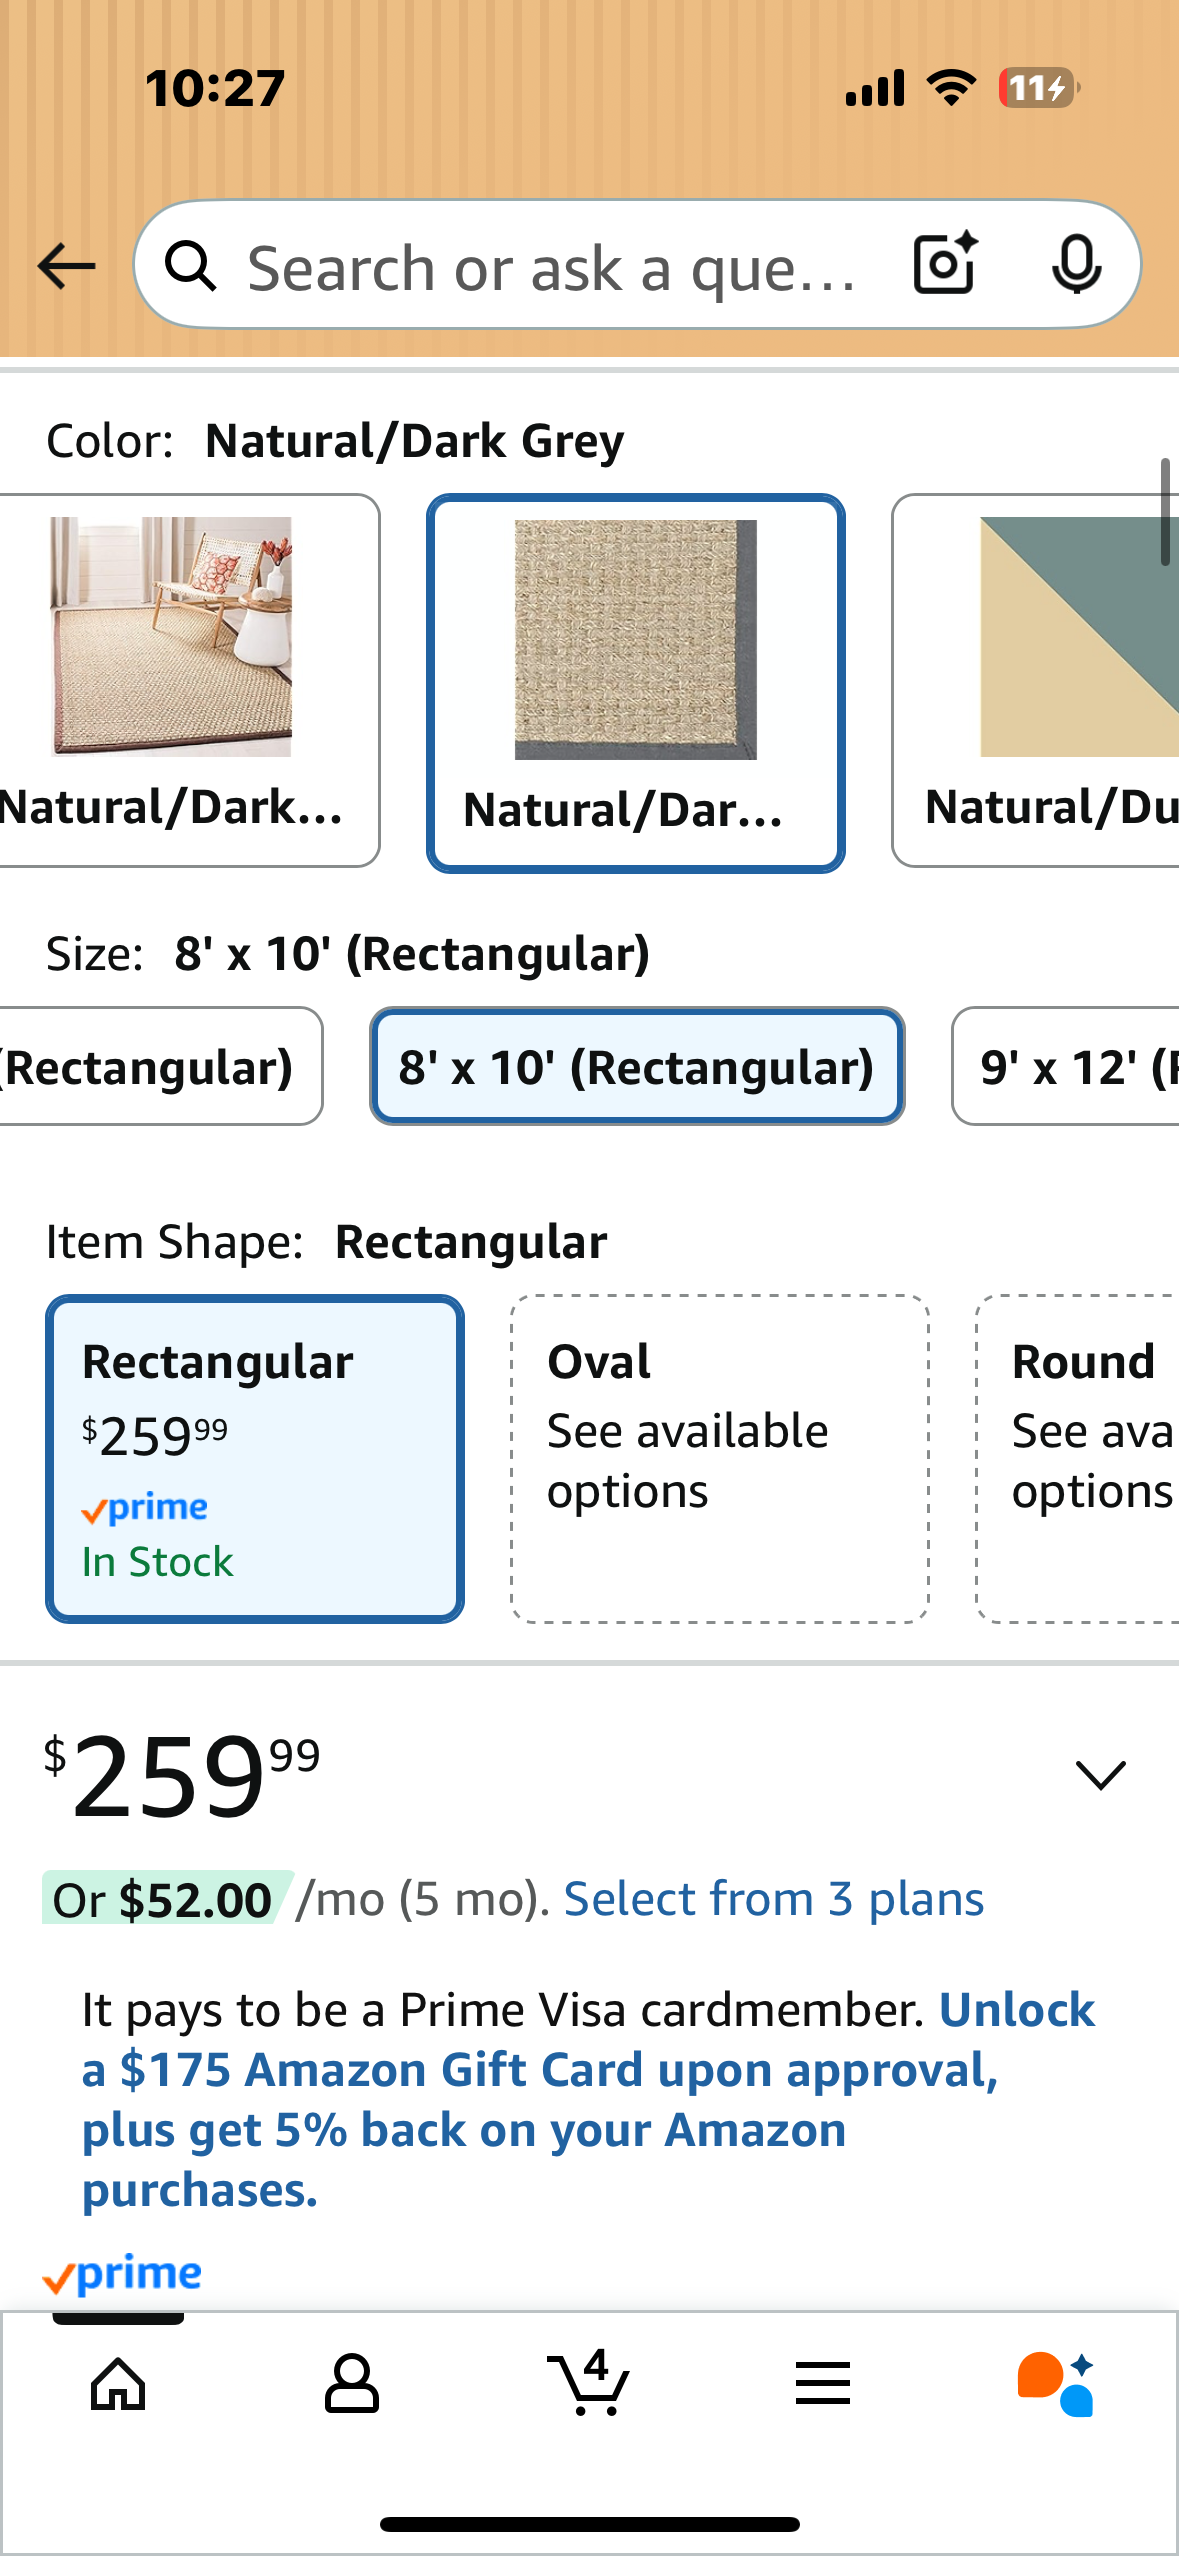The image size is (1179, 2556).
Task: Pick the selected Natural/Dark Grey swatch
Action: pyautogui.click(x=636, y=683)
